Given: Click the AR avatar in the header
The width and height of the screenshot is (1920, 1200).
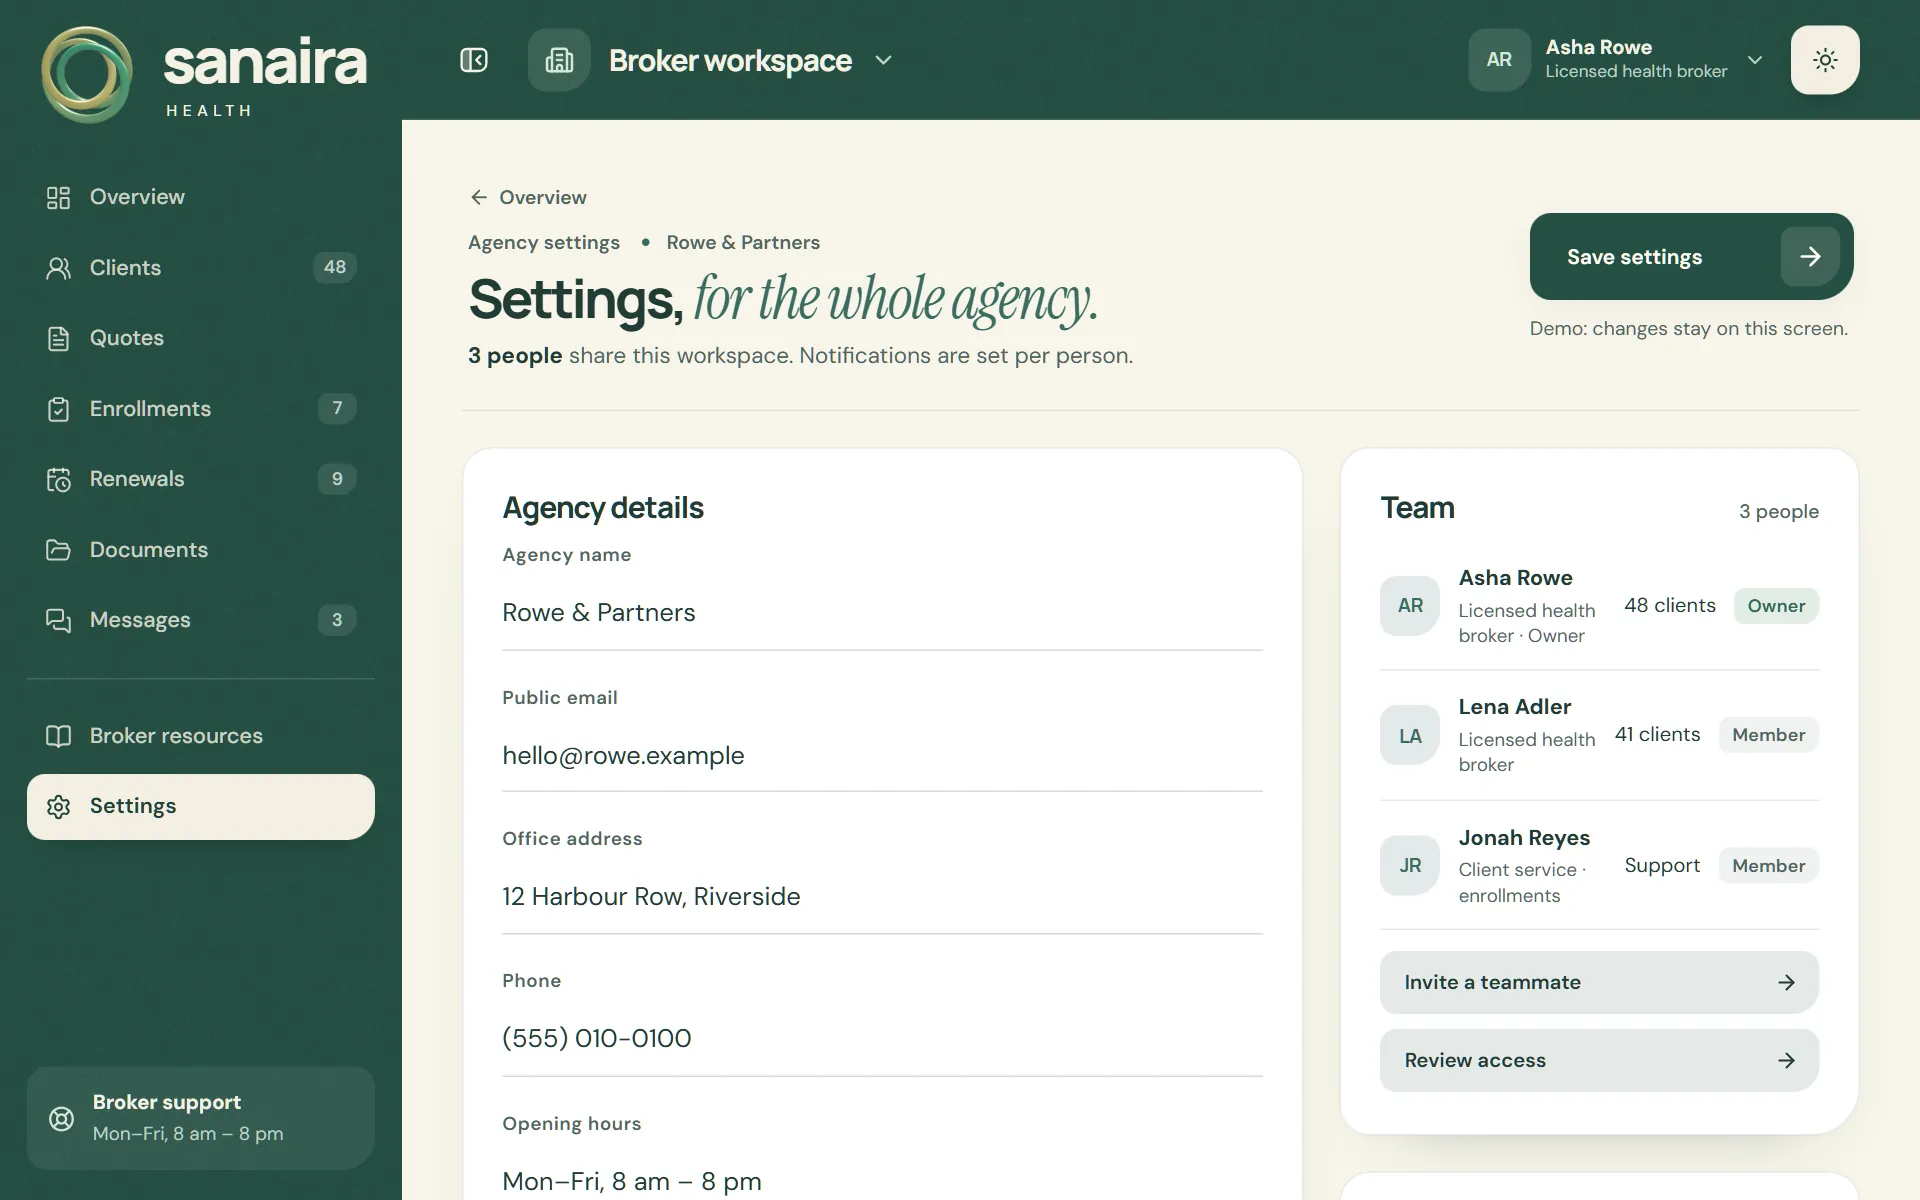Looking at the screenshot, I should (1499, 60).
